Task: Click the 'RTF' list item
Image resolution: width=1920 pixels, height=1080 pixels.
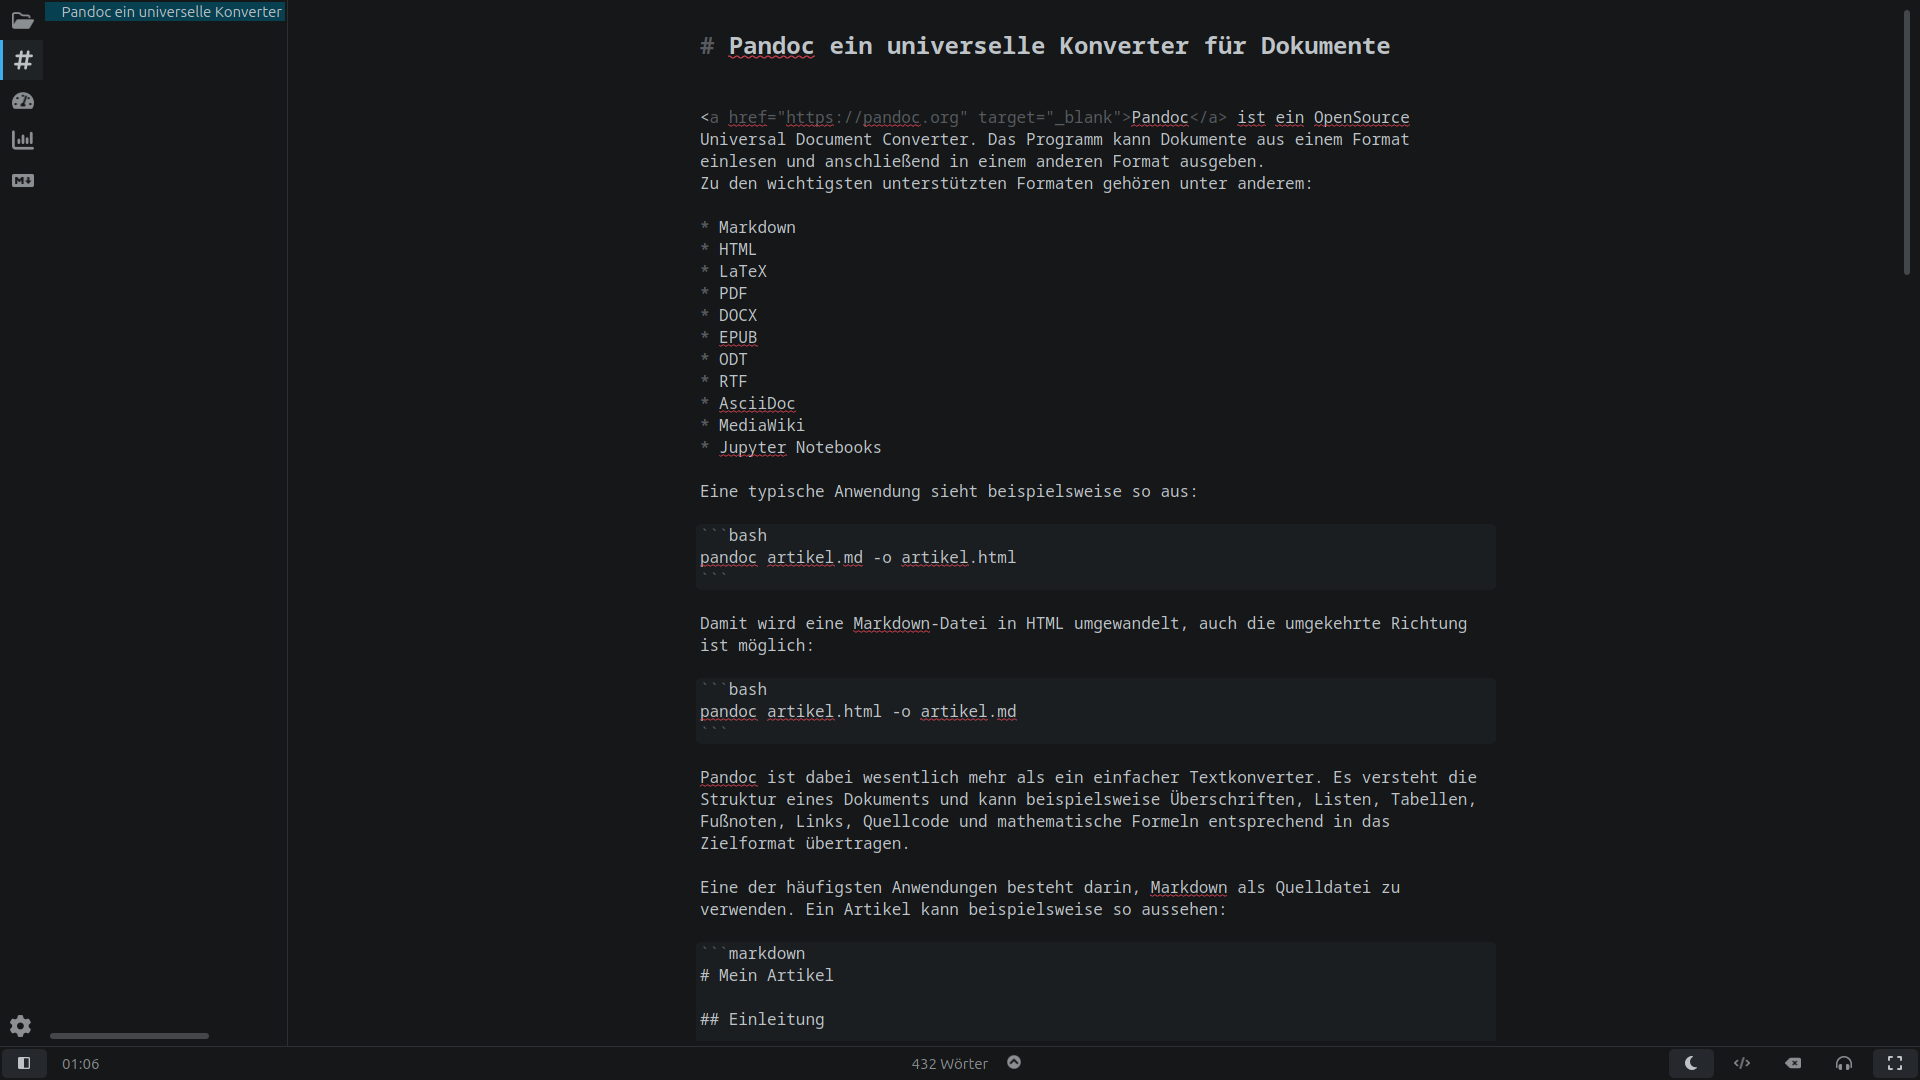Action: tap(732, 381)
